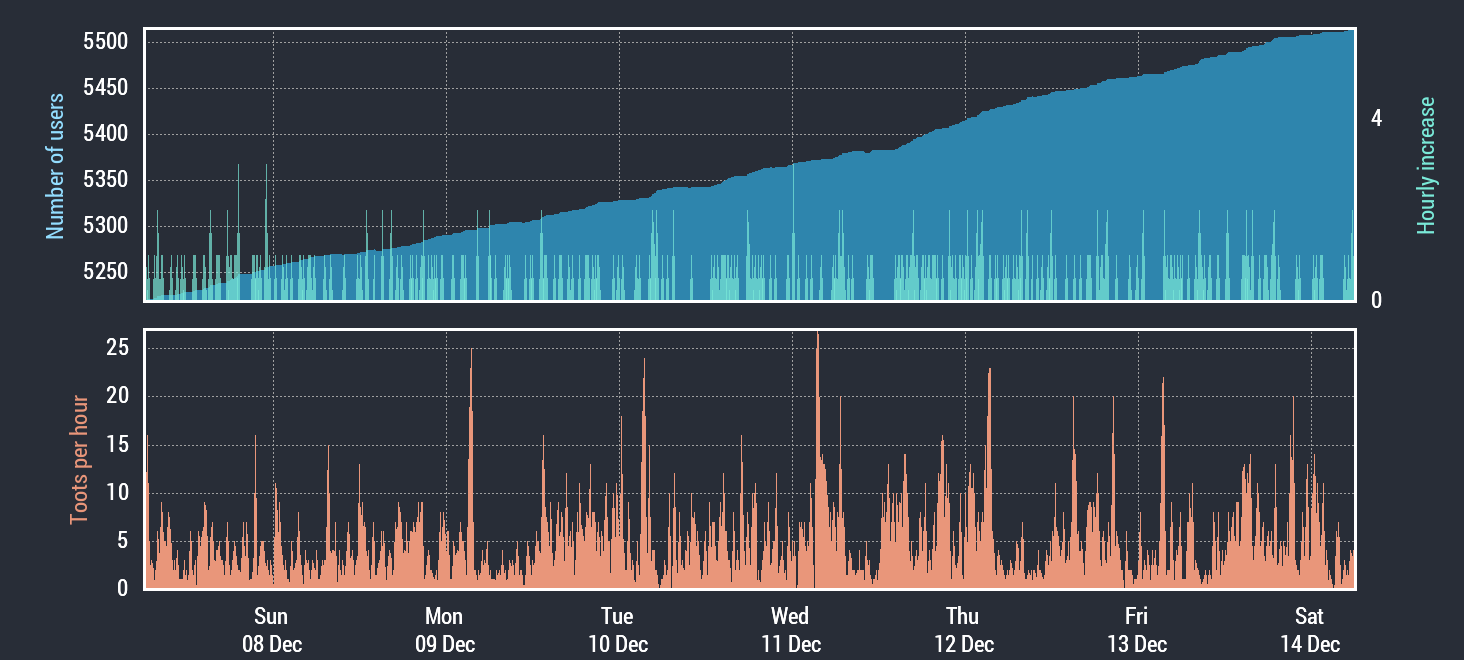Click the 'Number of users' axis title

[x=56, y=166]
